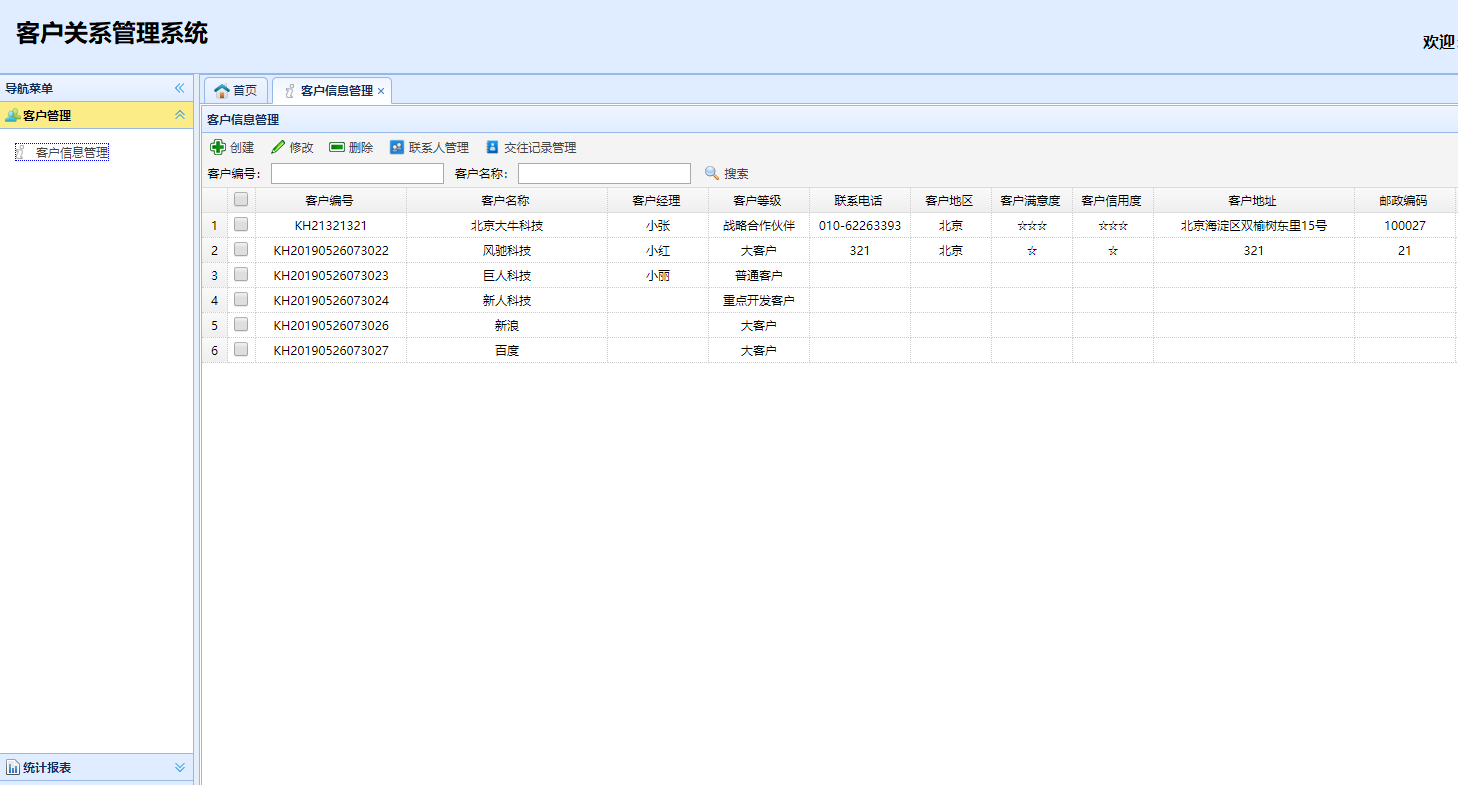The width and height of the screenshot is (1458, 785).
Task: Switch to the 首页 tab
Action: tap(242, 89)
